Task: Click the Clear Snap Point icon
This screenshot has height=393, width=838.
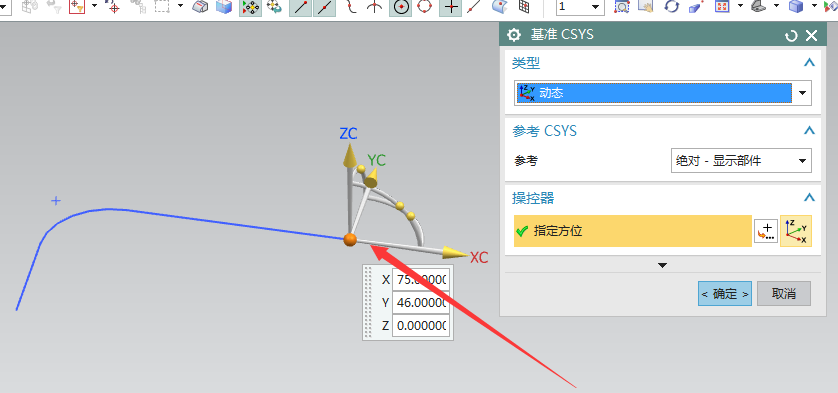Action: click(x=274, y=7)
